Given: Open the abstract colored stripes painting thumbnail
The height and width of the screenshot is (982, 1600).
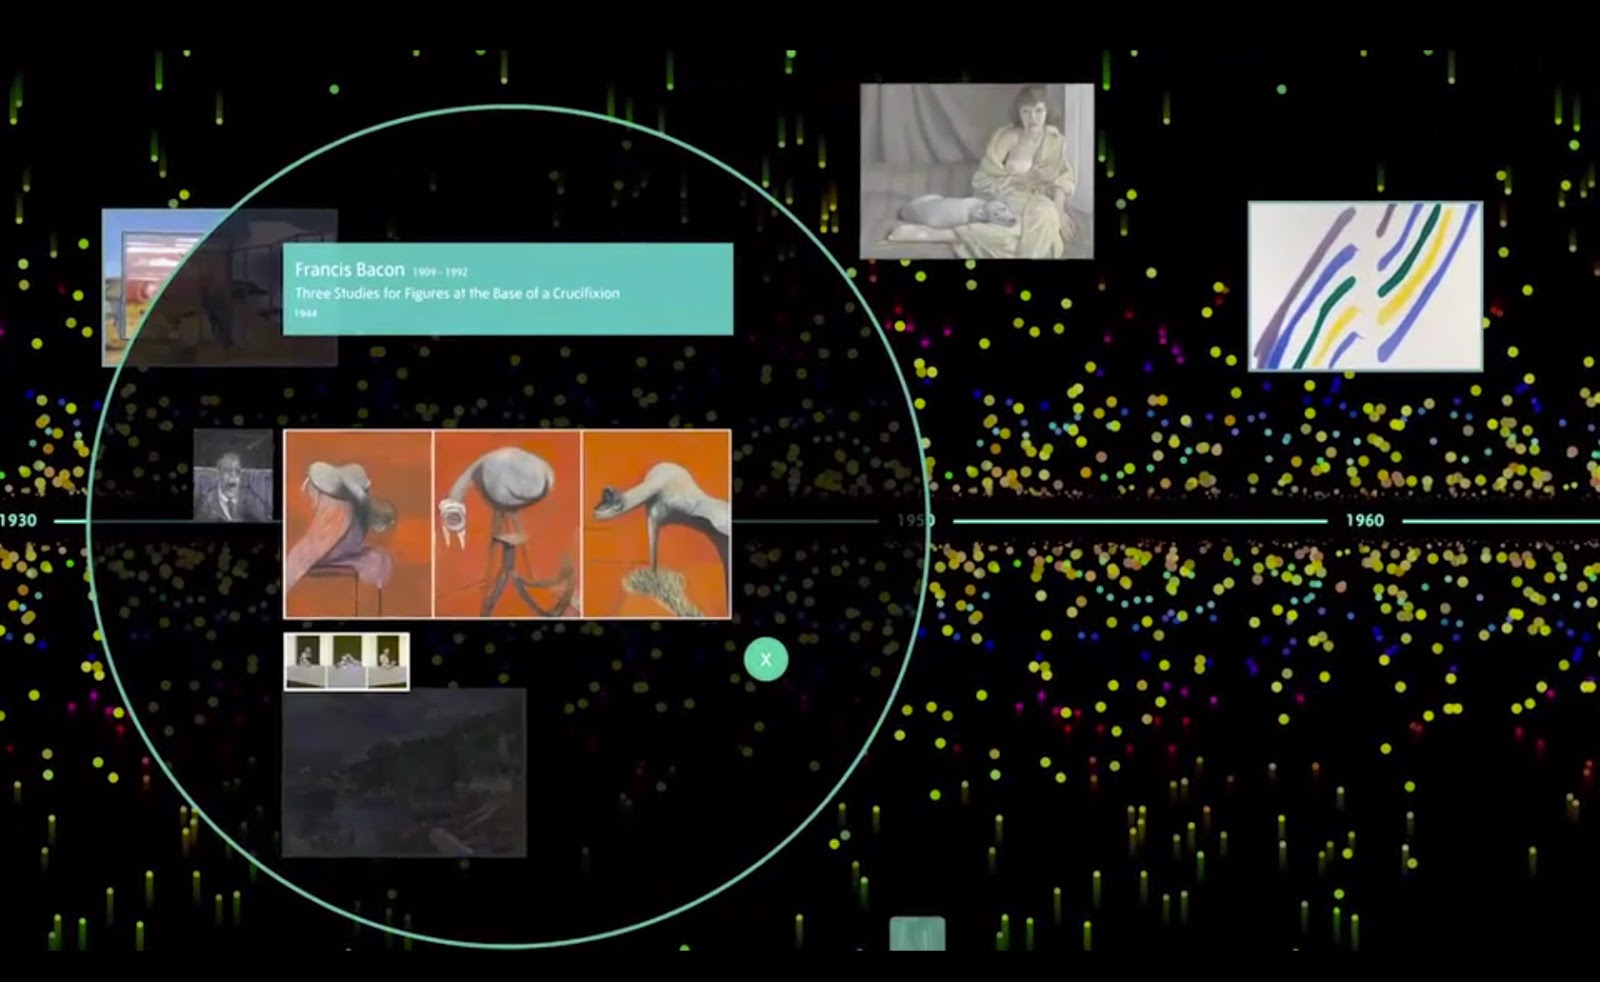Looking at the screenshot, I should 1365,288.
